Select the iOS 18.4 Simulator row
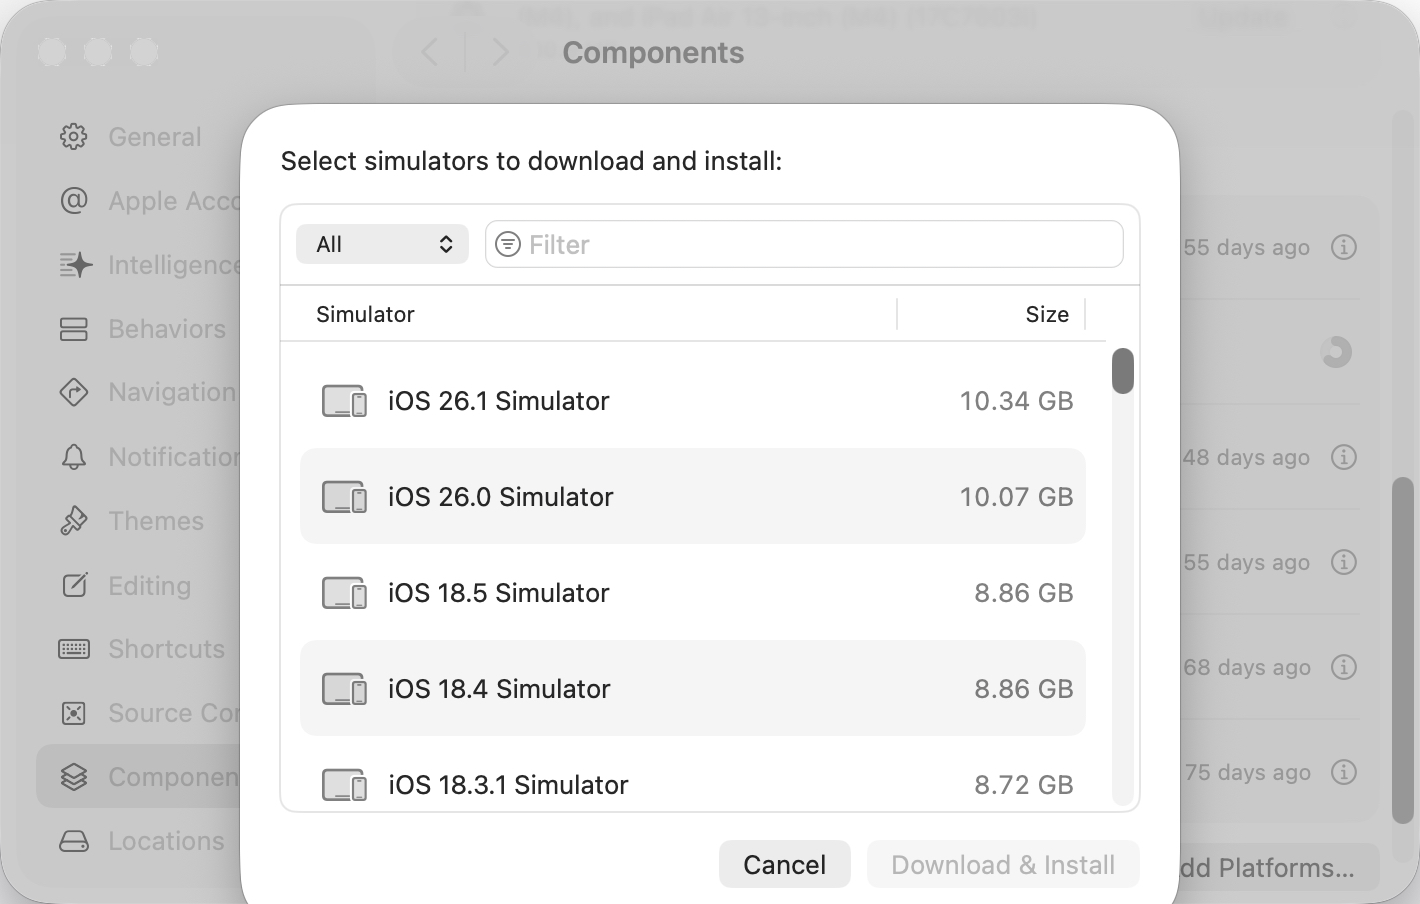The image size is (1420, 904). pos(692,688)
